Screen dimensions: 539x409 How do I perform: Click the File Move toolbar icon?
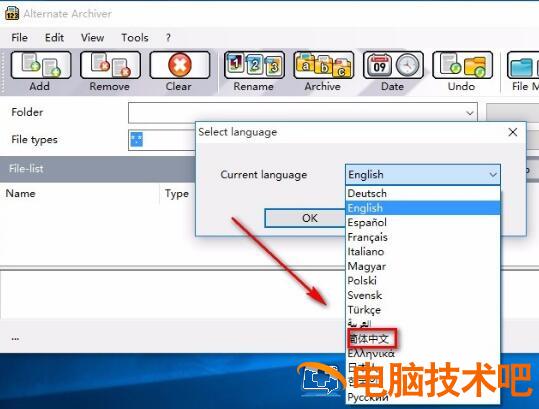(523, 65)
